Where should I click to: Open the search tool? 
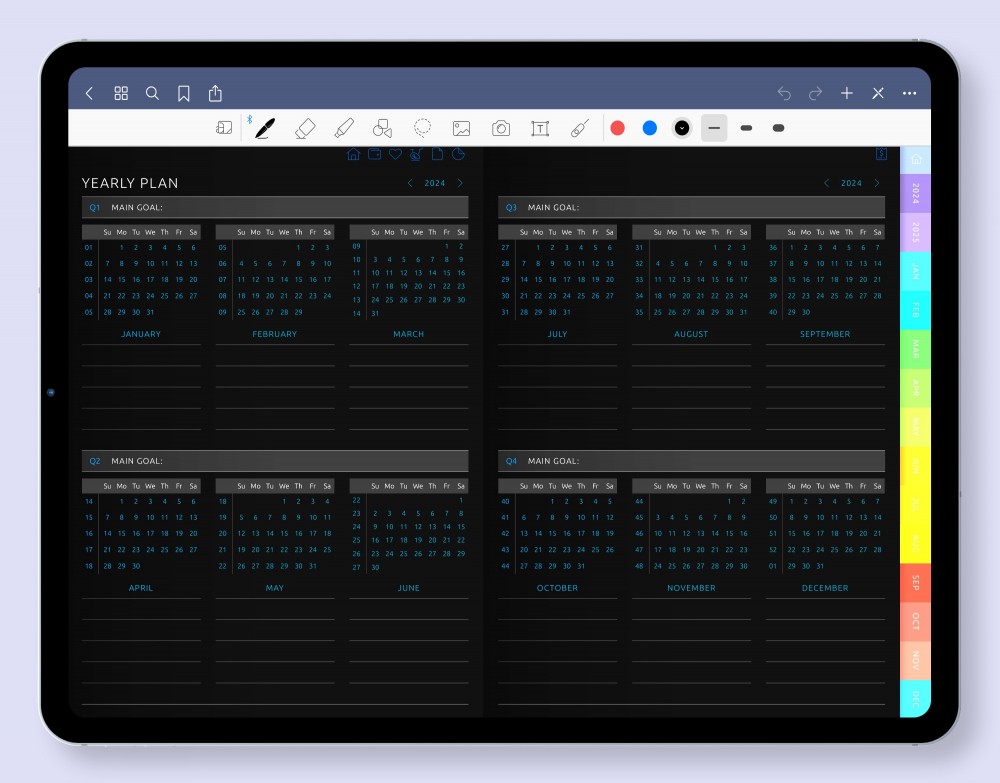(152, 94)
